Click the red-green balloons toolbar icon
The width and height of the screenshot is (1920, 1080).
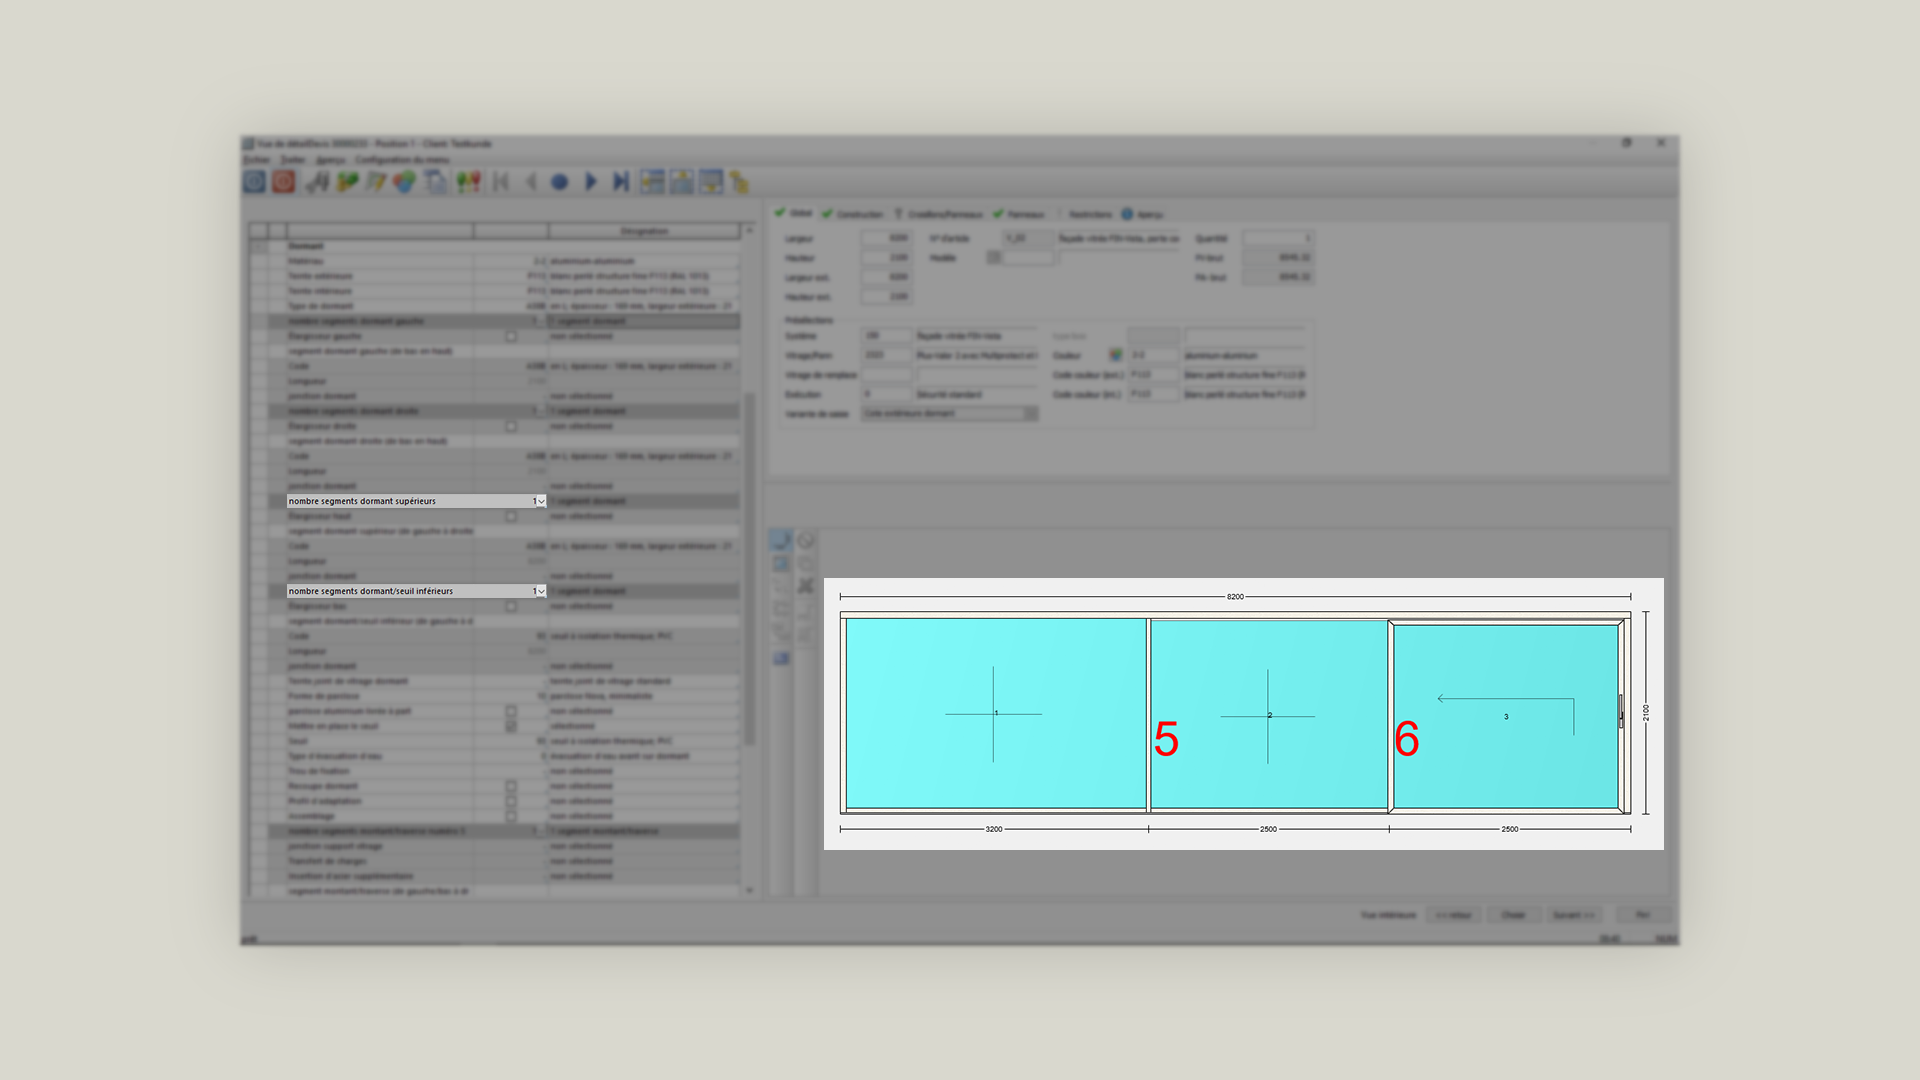[468, 181]
